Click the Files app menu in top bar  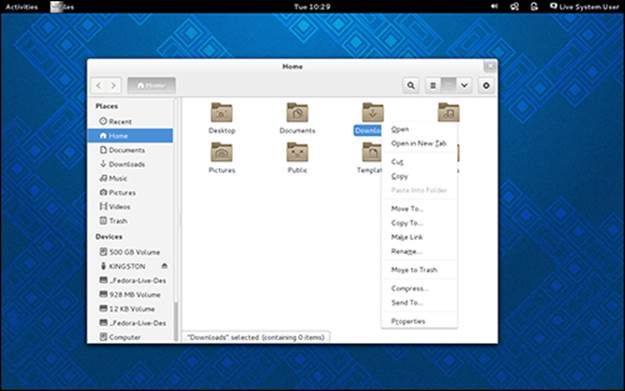tap(62, 7)
